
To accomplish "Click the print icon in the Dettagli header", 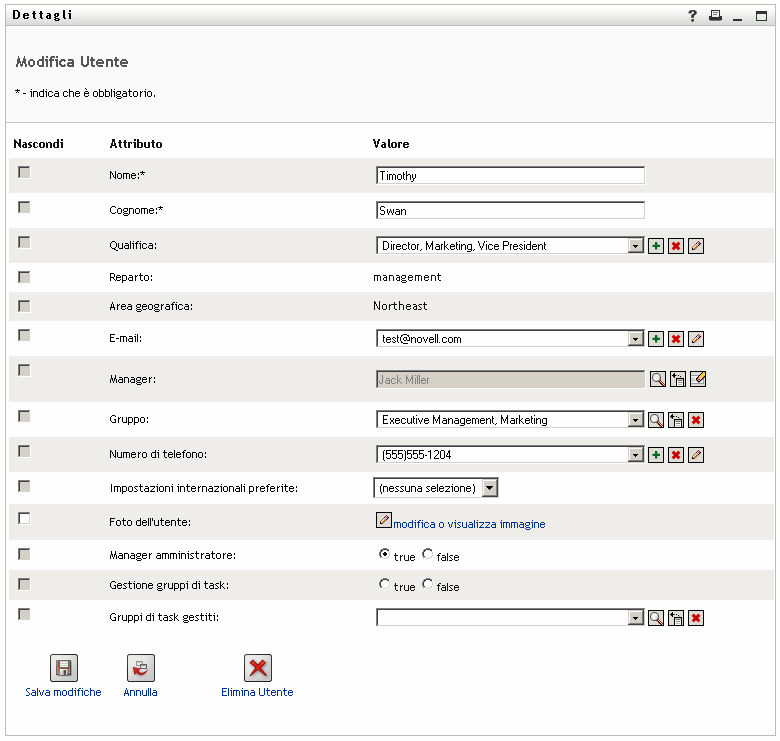I will (715, 16).
